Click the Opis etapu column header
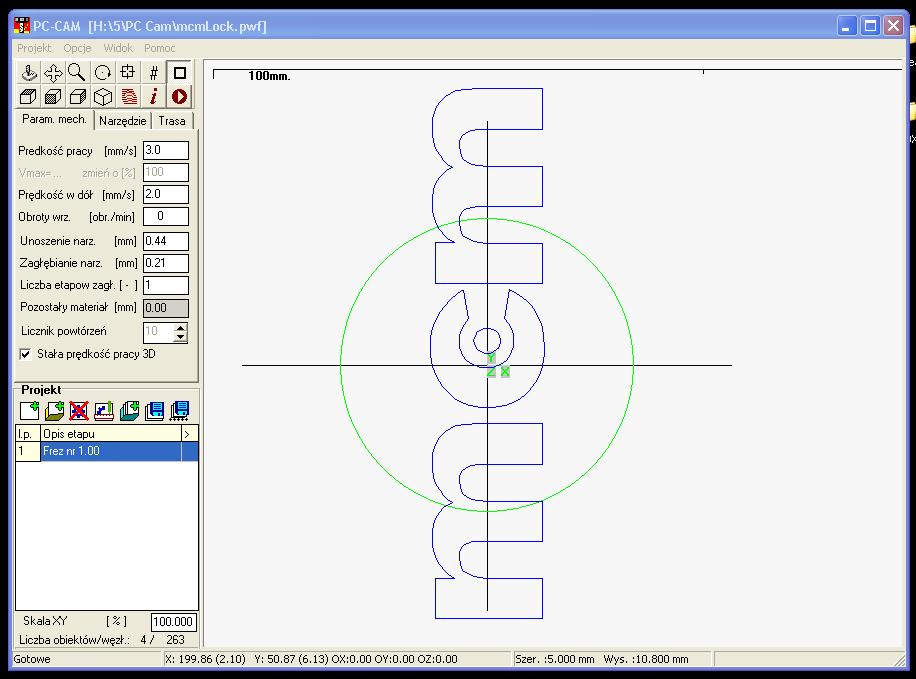The image size is (916, 679). coord(111,434)
